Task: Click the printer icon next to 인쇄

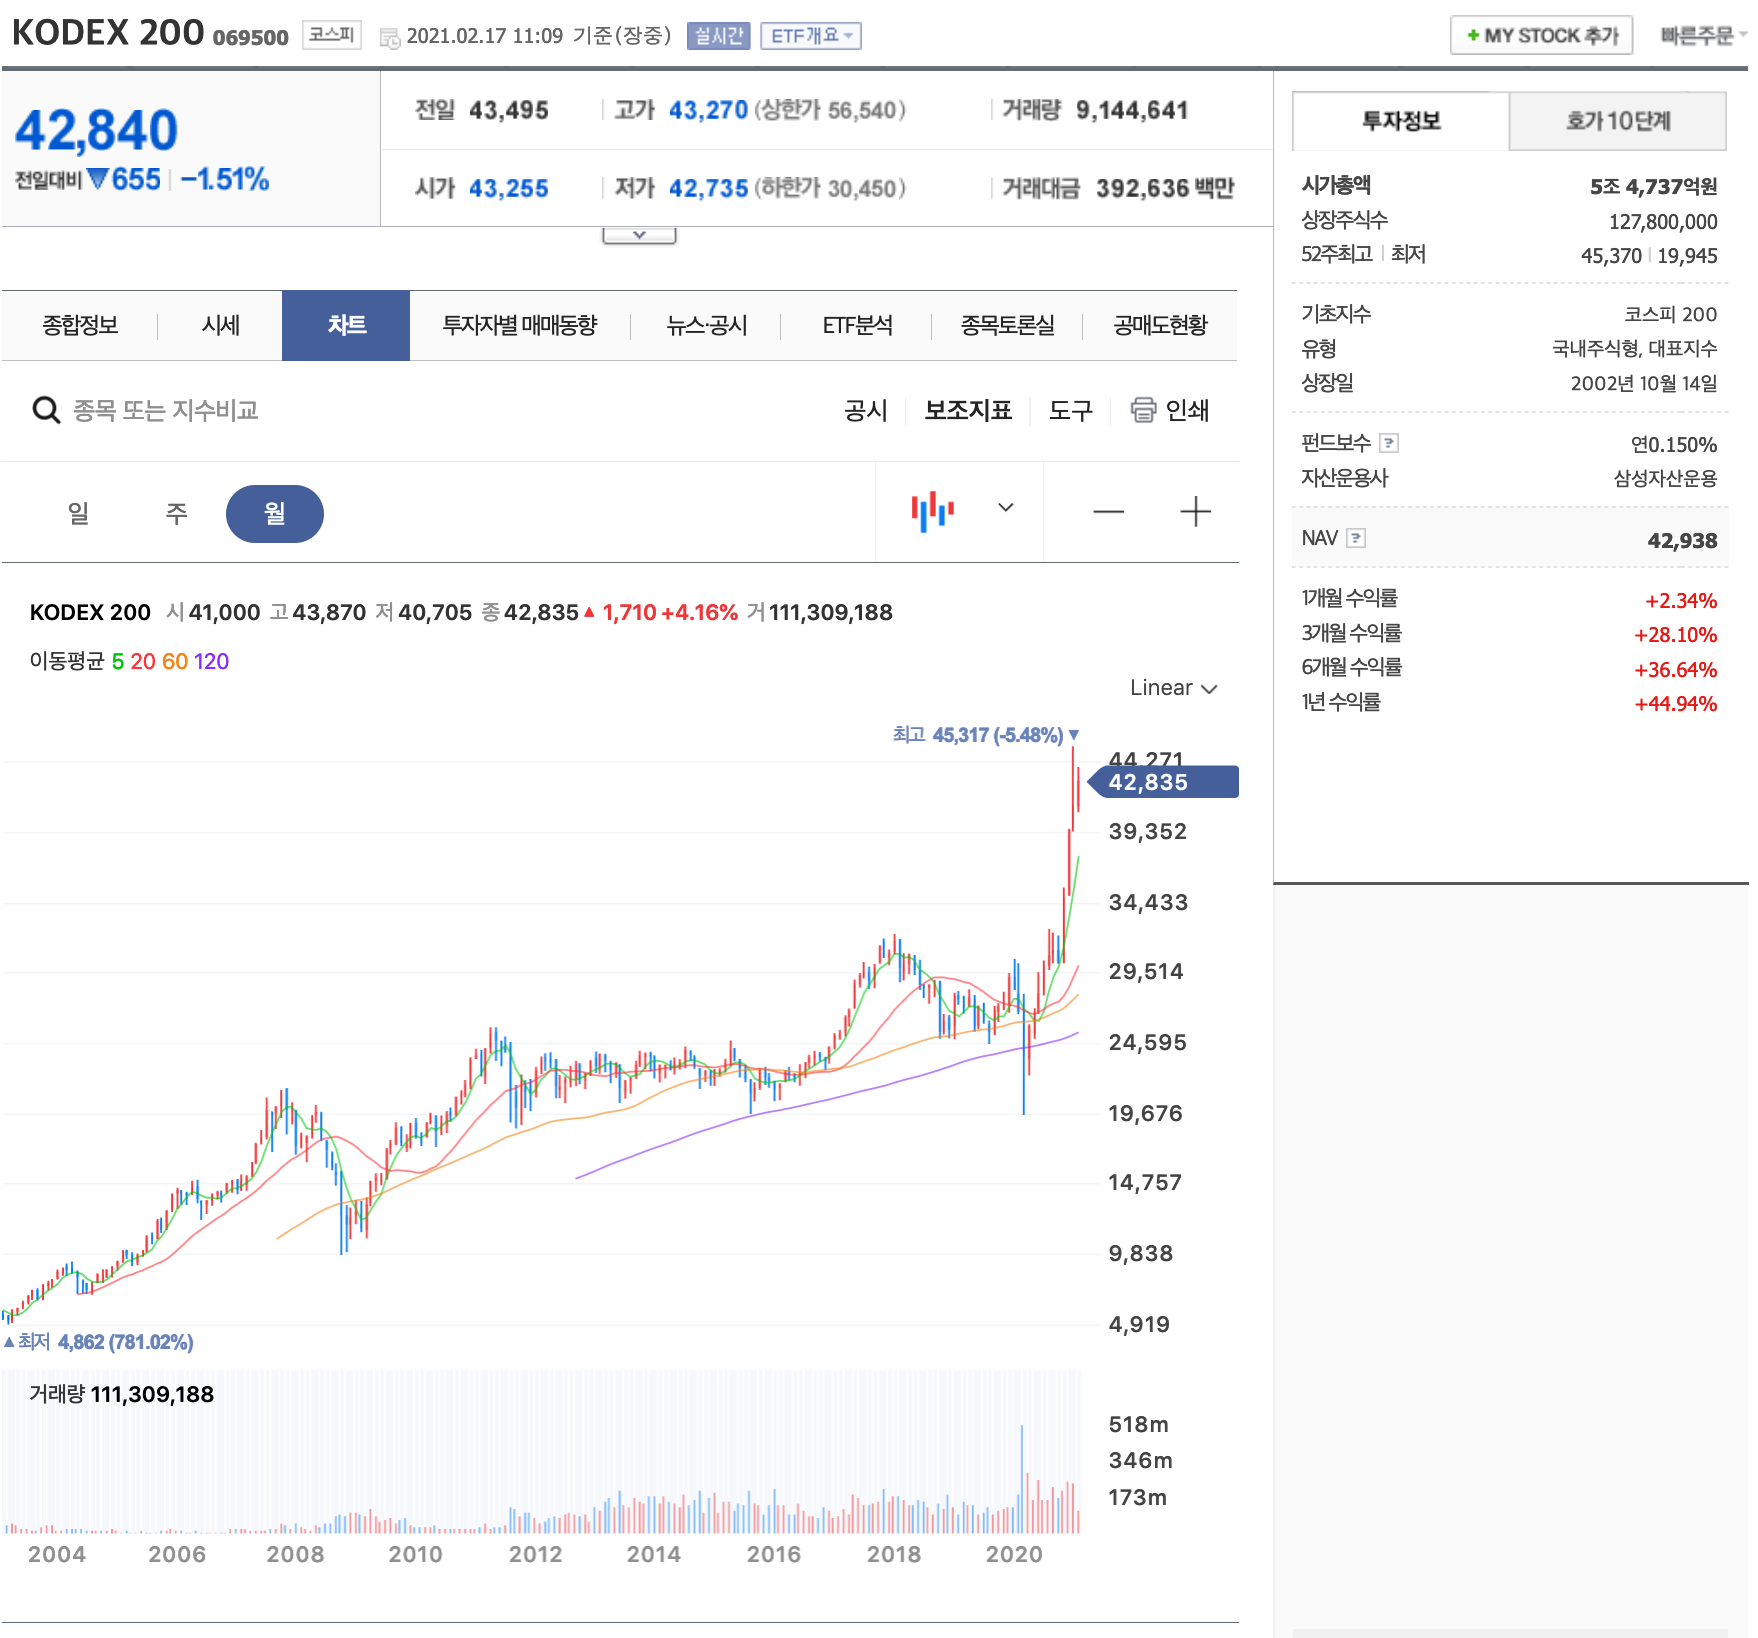Action: click(x=1143, y=410)
